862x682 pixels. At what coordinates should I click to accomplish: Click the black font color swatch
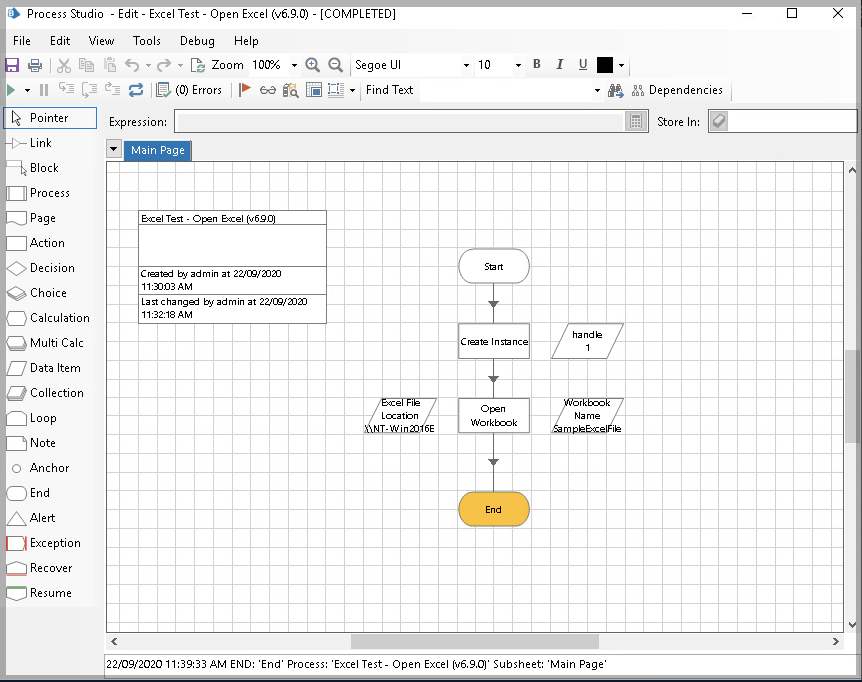coord(605,65)
